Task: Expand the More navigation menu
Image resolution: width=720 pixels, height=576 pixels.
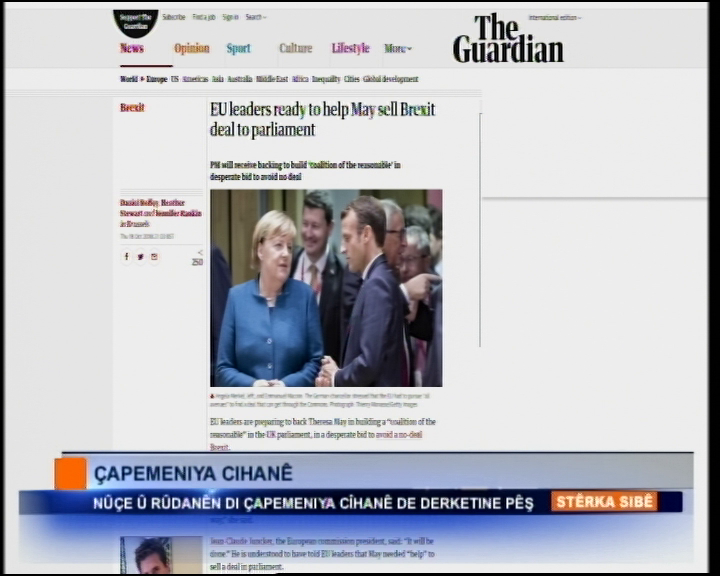Action: pyautogui.click(x=398, y=48)
